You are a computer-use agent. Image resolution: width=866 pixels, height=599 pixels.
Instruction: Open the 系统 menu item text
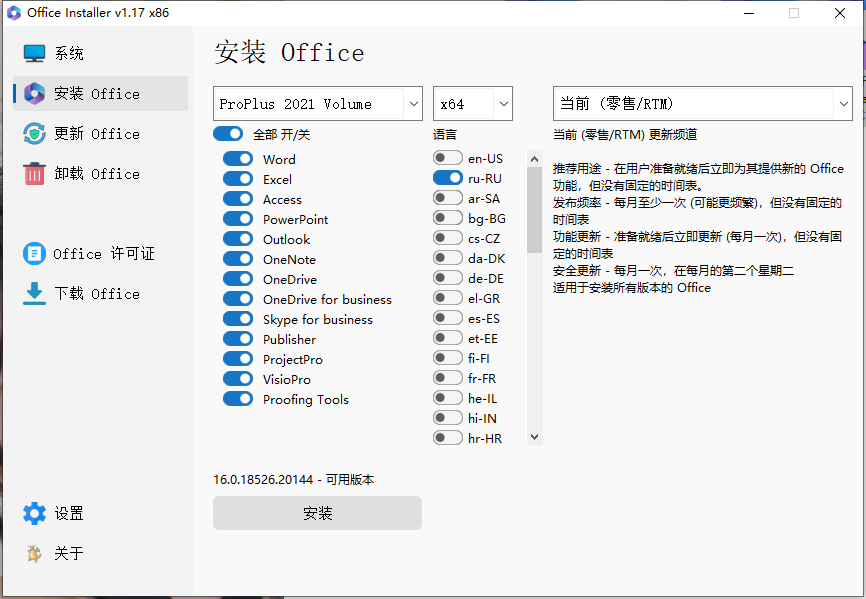(69, 54)
